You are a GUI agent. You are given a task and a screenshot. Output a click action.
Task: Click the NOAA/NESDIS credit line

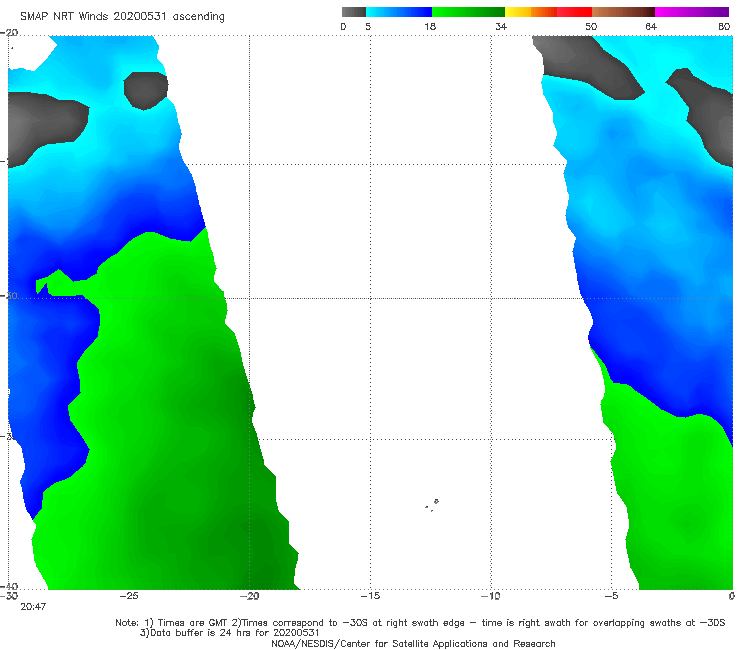pos(413,643)
